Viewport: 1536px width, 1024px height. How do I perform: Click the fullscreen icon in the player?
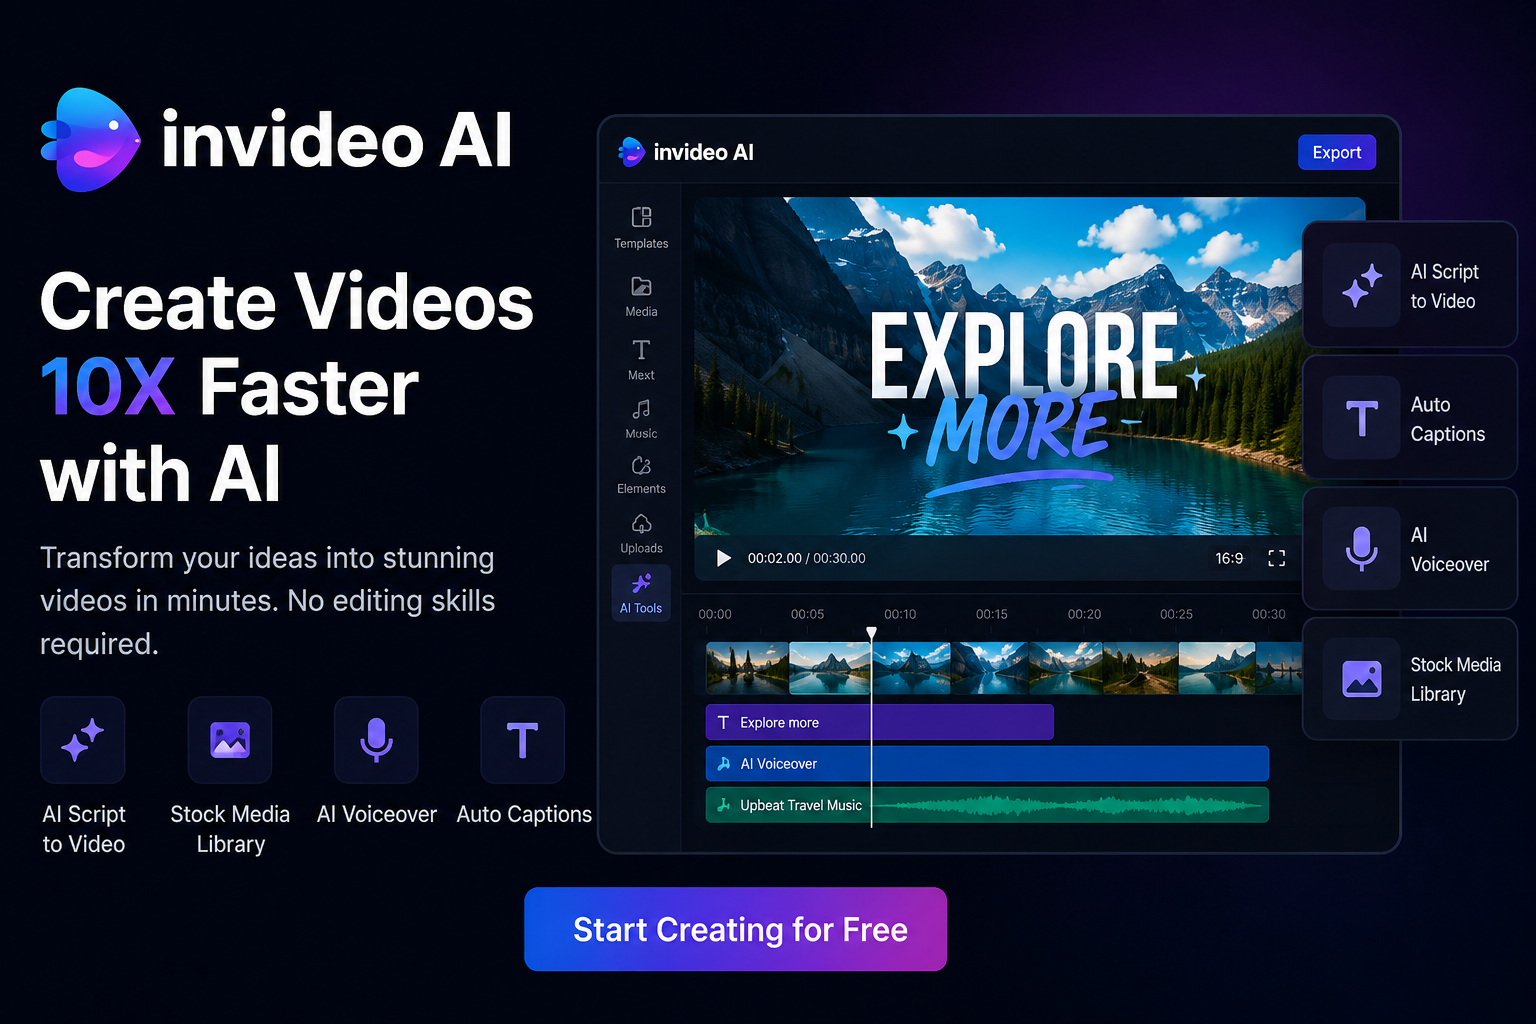pos(1276,558)
